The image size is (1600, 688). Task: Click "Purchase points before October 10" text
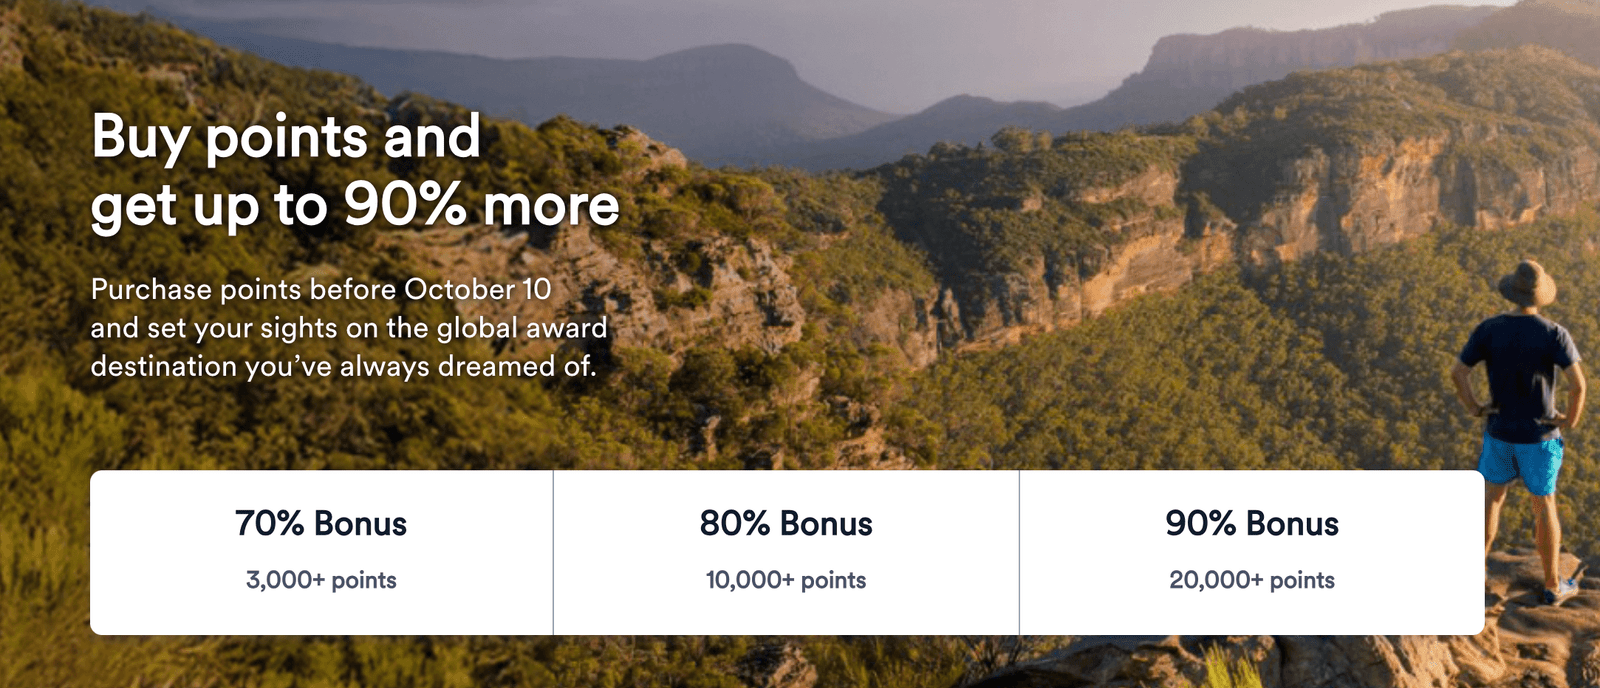[x=321, y=289]
